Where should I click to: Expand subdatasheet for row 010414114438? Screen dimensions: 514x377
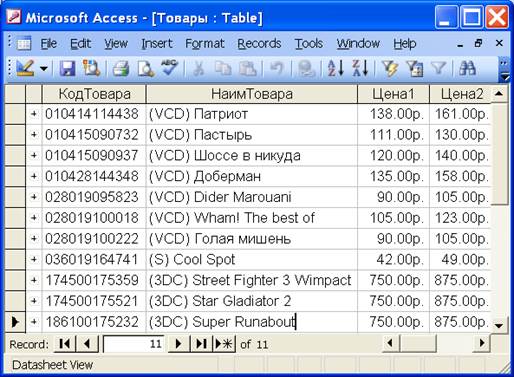(34, 114)
